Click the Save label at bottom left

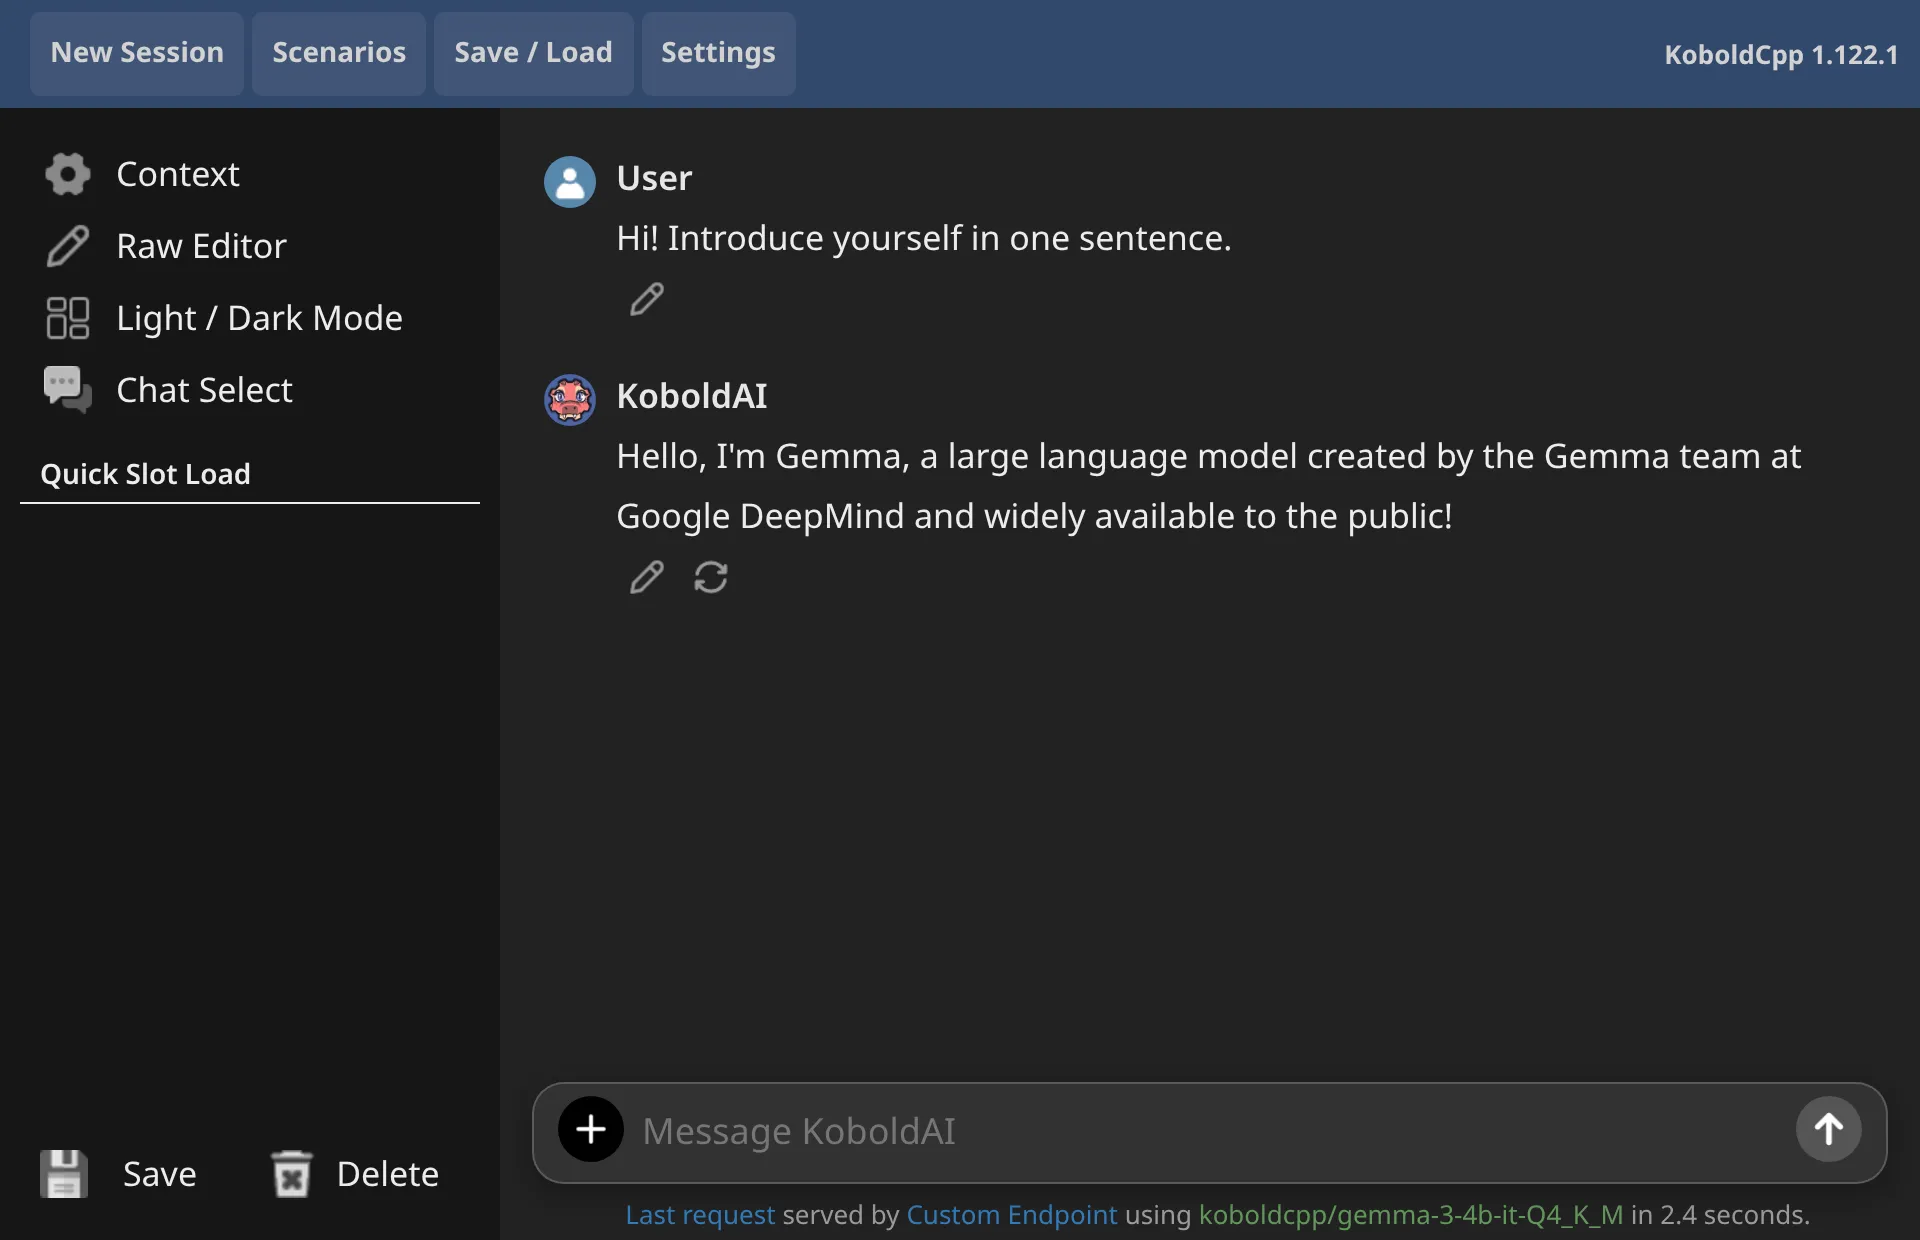coord(159,1174)
